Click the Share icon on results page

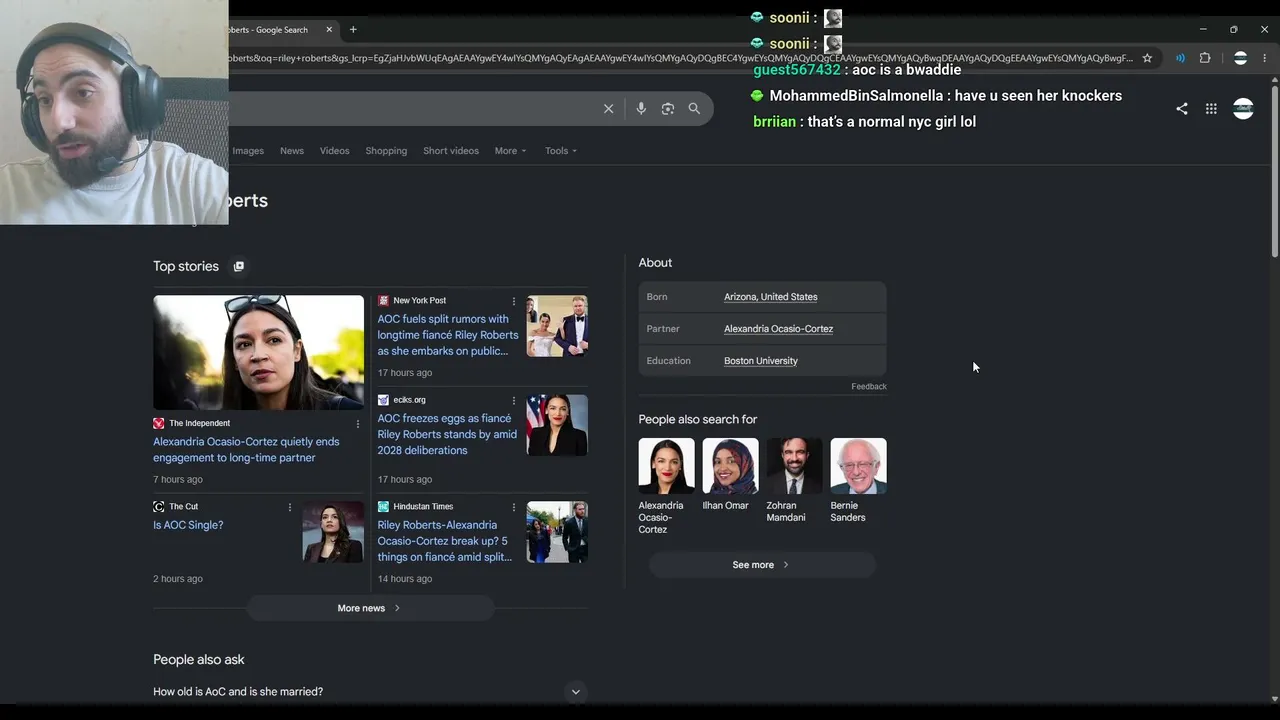tap(1182, 109)
